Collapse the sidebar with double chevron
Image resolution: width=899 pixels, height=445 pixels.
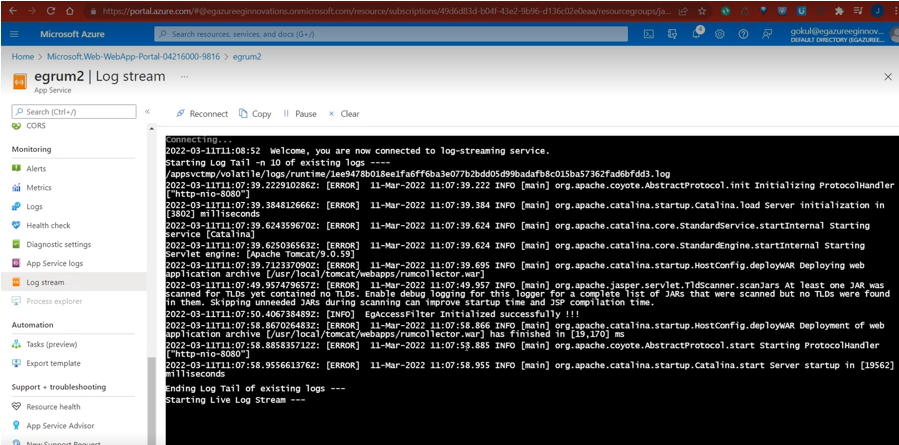pos(147,111)
